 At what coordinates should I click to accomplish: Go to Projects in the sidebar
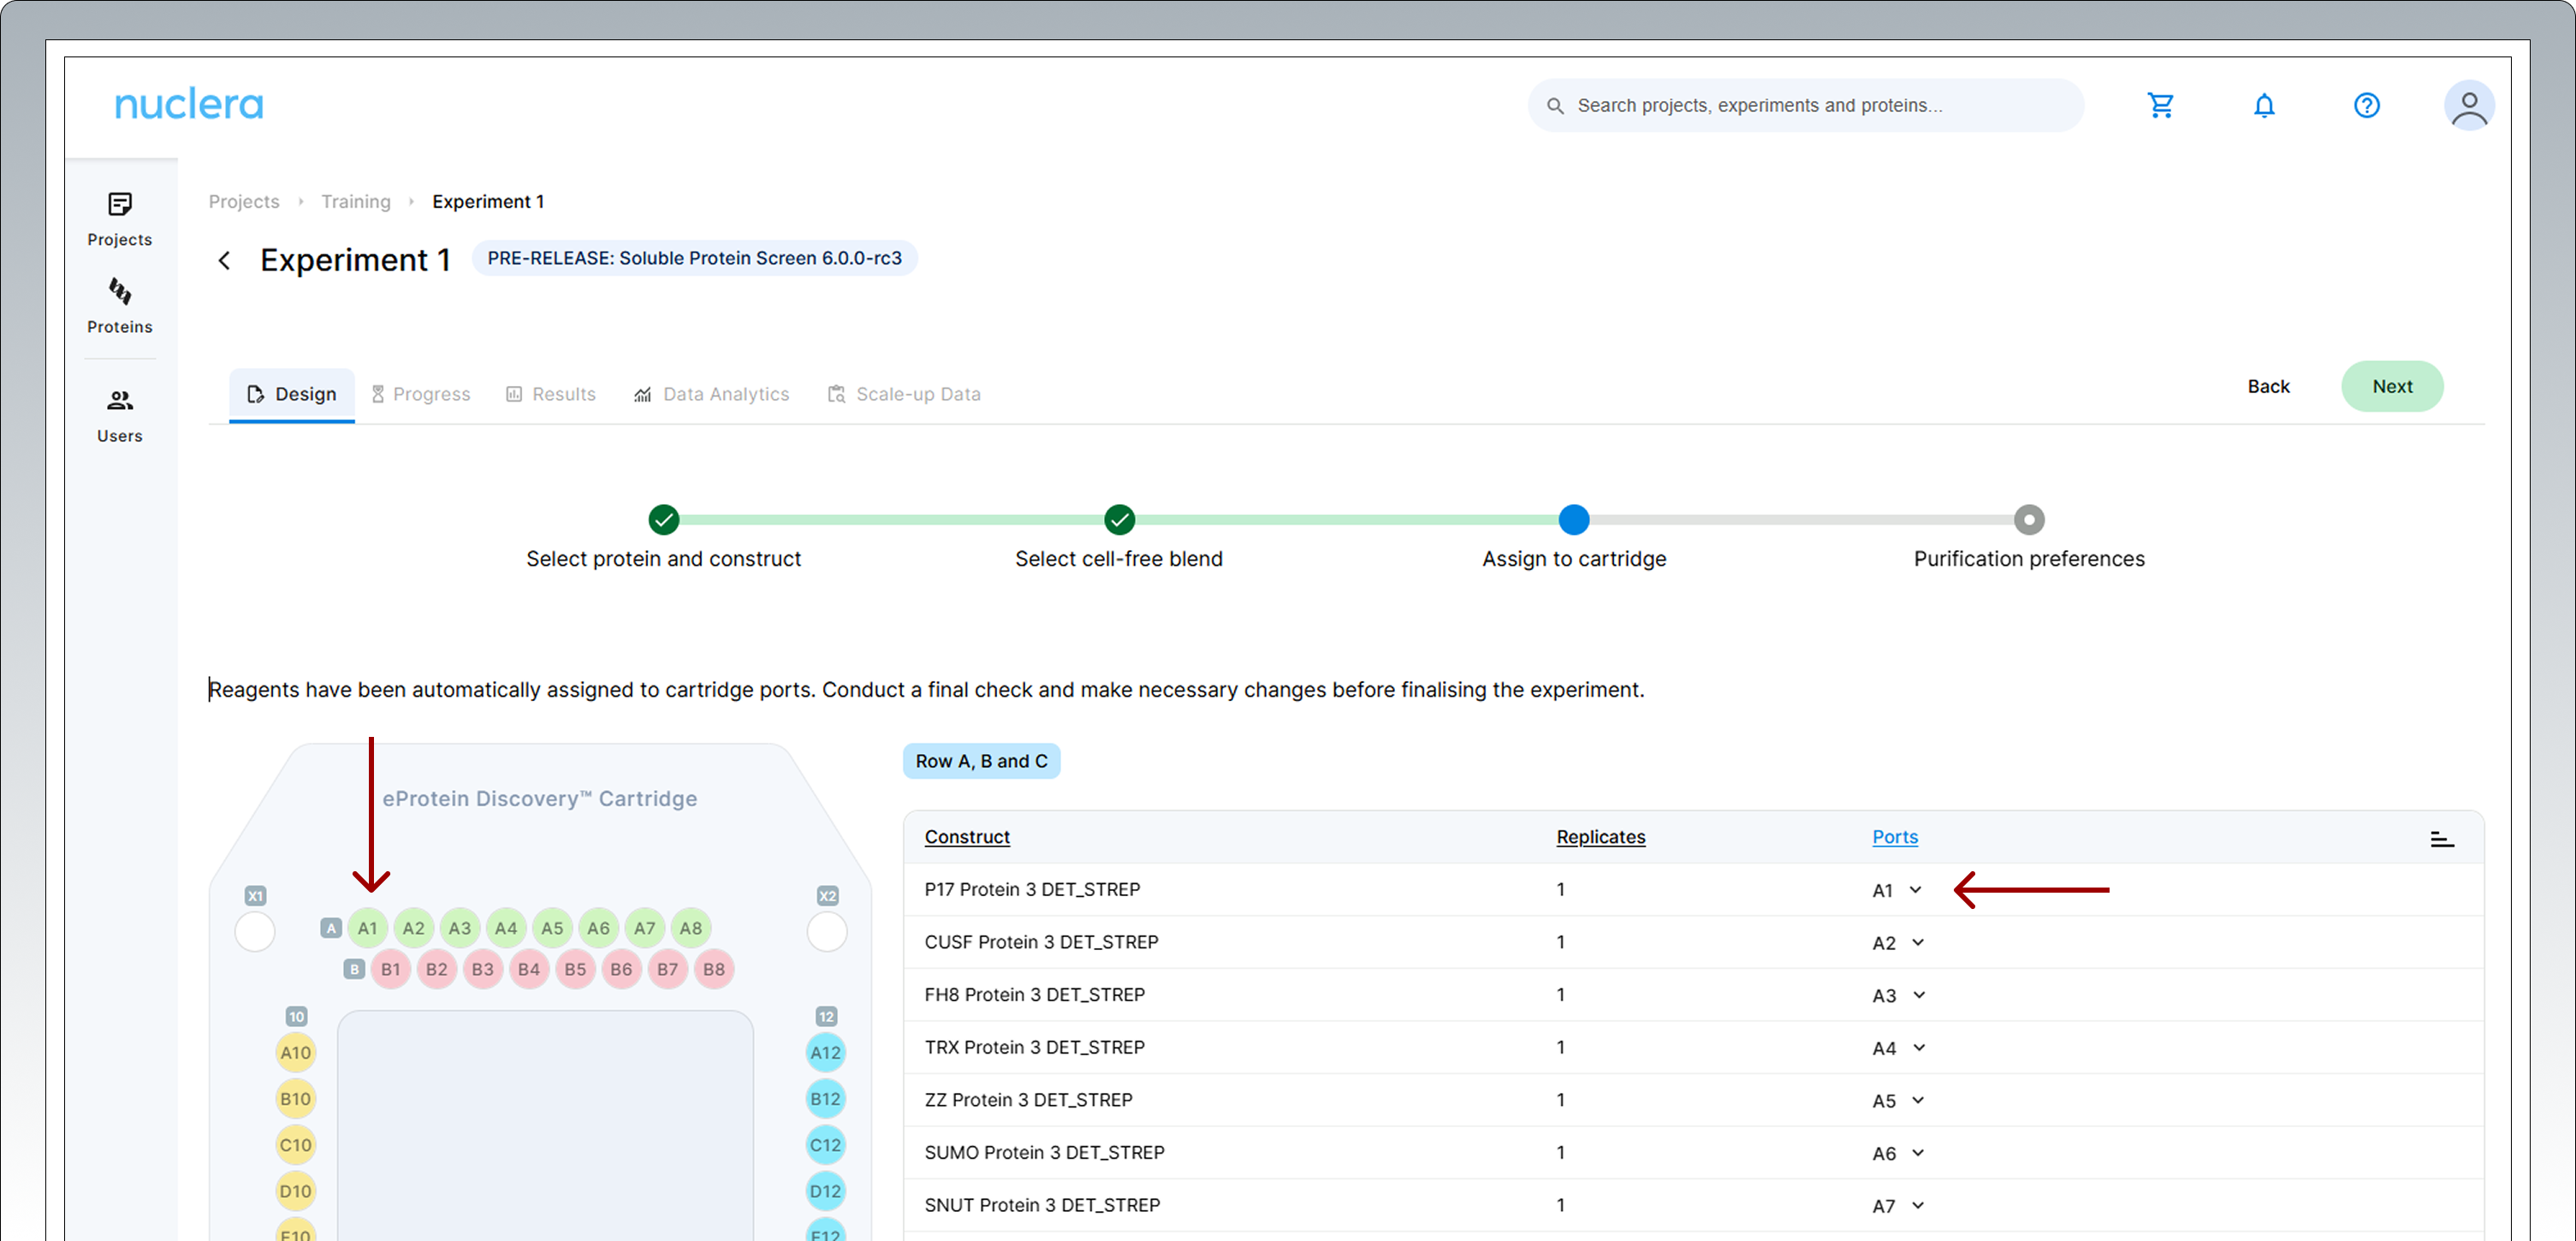click(x=119, y=219)
